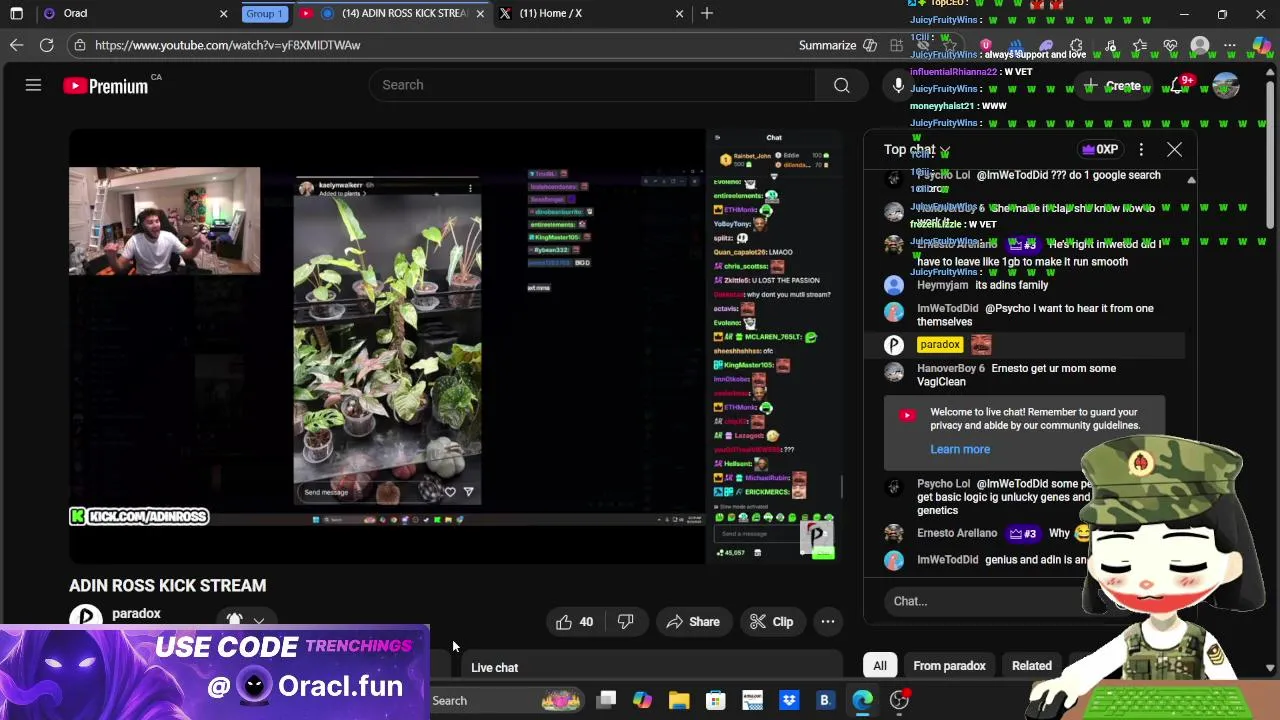
Task: Like the video with thumbs up
Action: coord(575,622)
